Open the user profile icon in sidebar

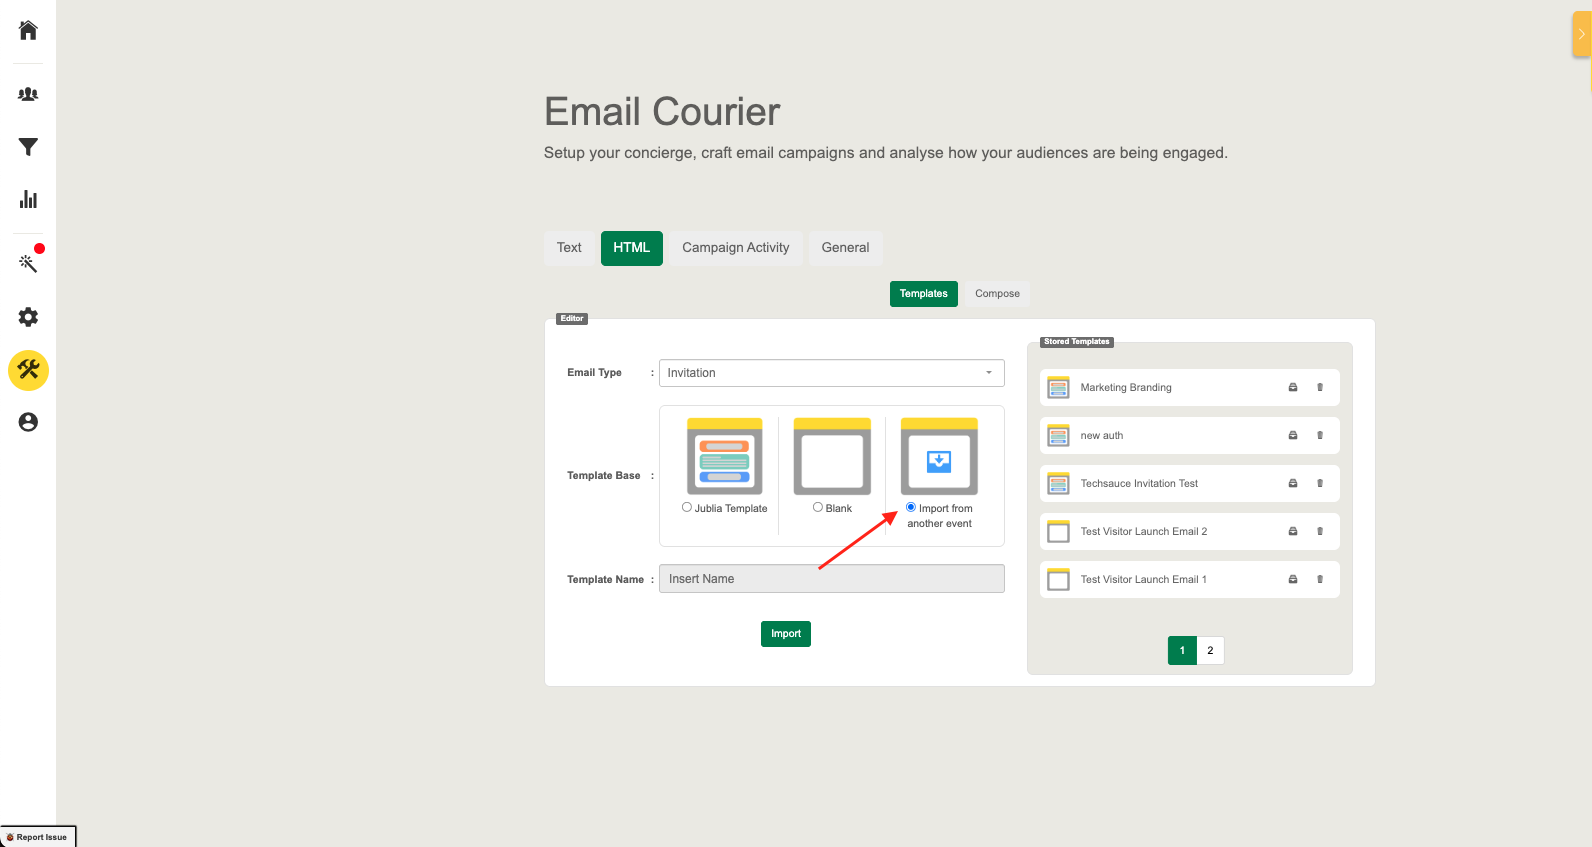(28, 422)
